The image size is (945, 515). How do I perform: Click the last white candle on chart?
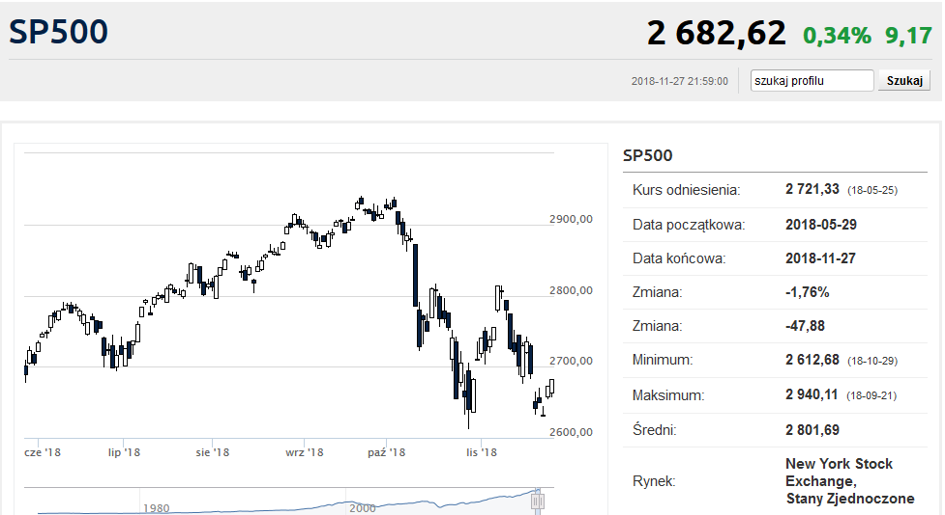(x=551, y=387)
